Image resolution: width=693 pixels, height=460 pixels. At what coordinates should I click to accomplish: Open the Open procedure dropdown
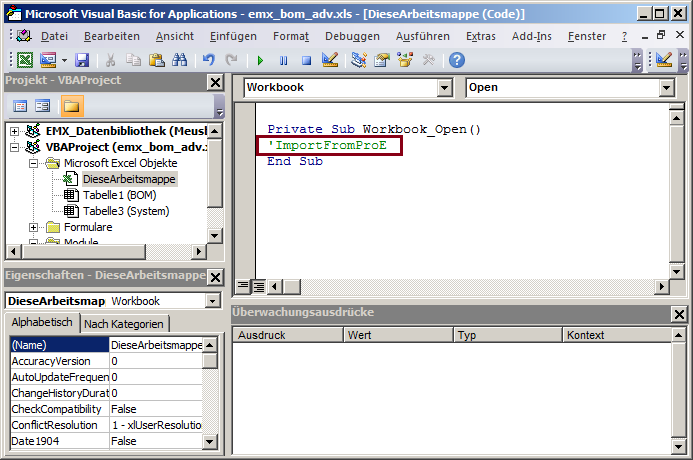coord(666,88)
